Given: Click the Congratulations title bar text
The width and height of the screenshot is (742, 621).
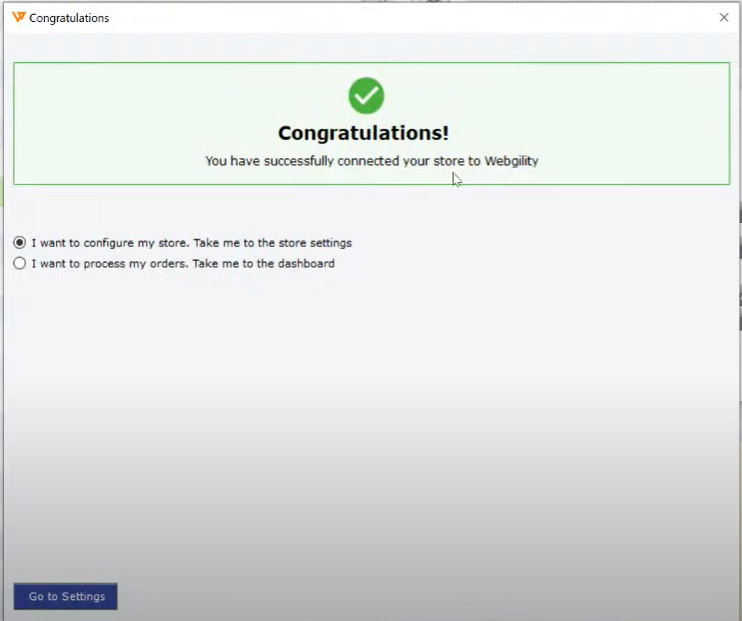Looking at the screenshot, I should (69, 18).
